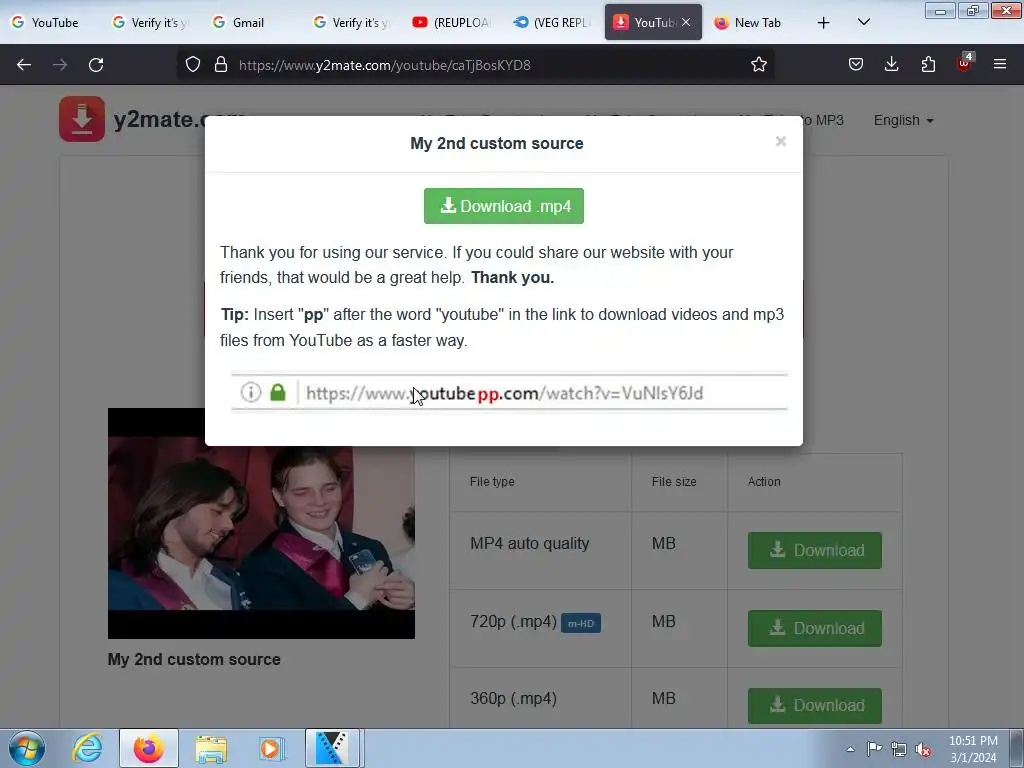Open Windows Explorer folder from taskbar
Viewport: 1024px width, 768px height.
[211, 749]
